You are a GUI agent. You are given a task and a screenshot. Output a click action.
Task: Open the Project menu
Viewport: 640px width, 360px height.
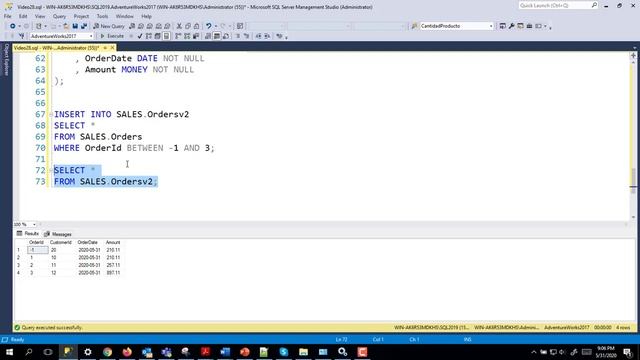(x=81, y=16)
